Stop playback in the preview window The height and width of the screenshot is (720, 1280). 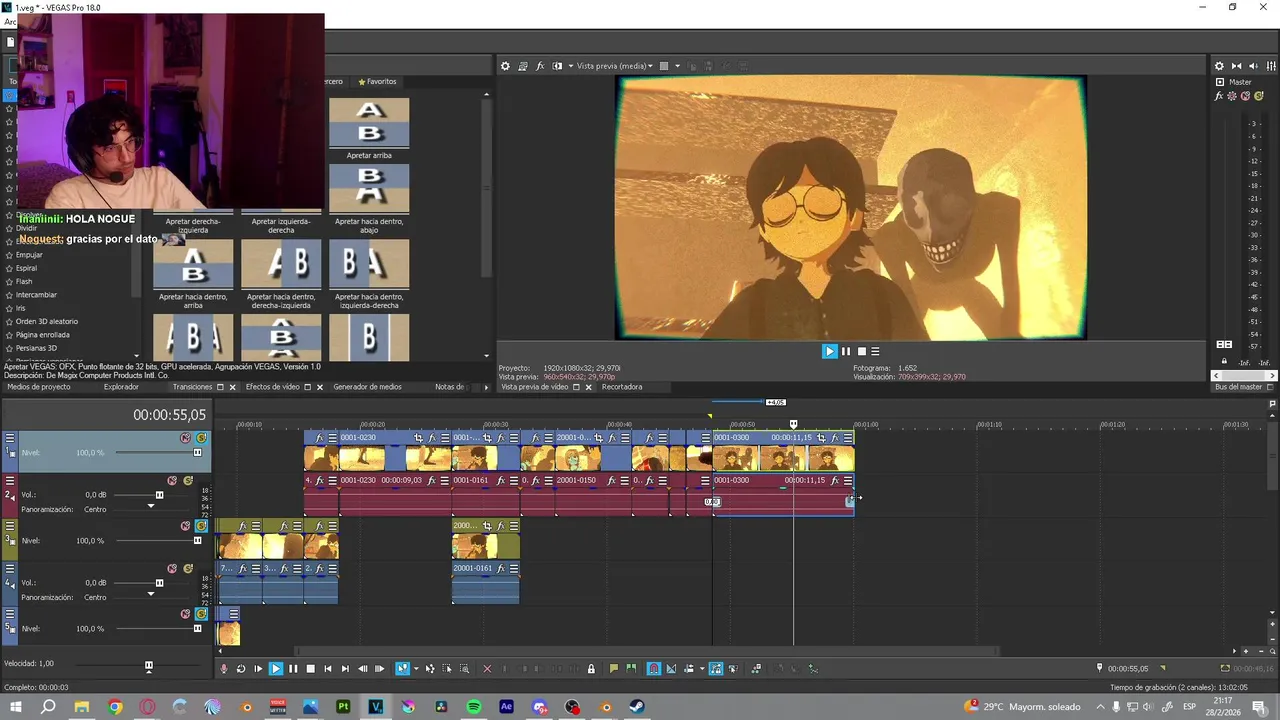pos(861,351)
